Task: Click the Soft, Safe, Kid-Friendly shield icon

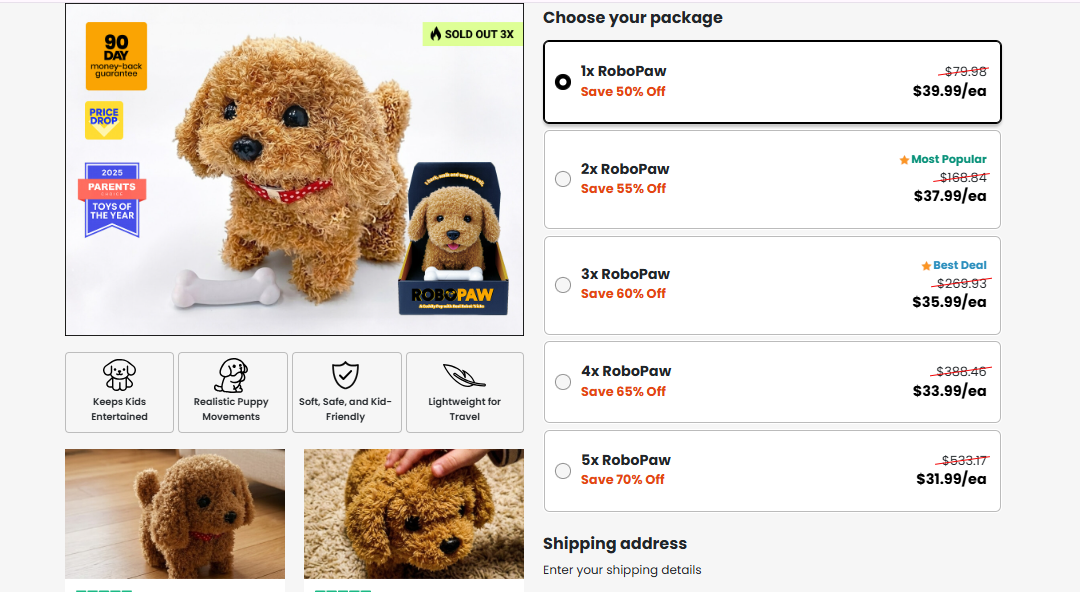Action: tap(345, 375)
